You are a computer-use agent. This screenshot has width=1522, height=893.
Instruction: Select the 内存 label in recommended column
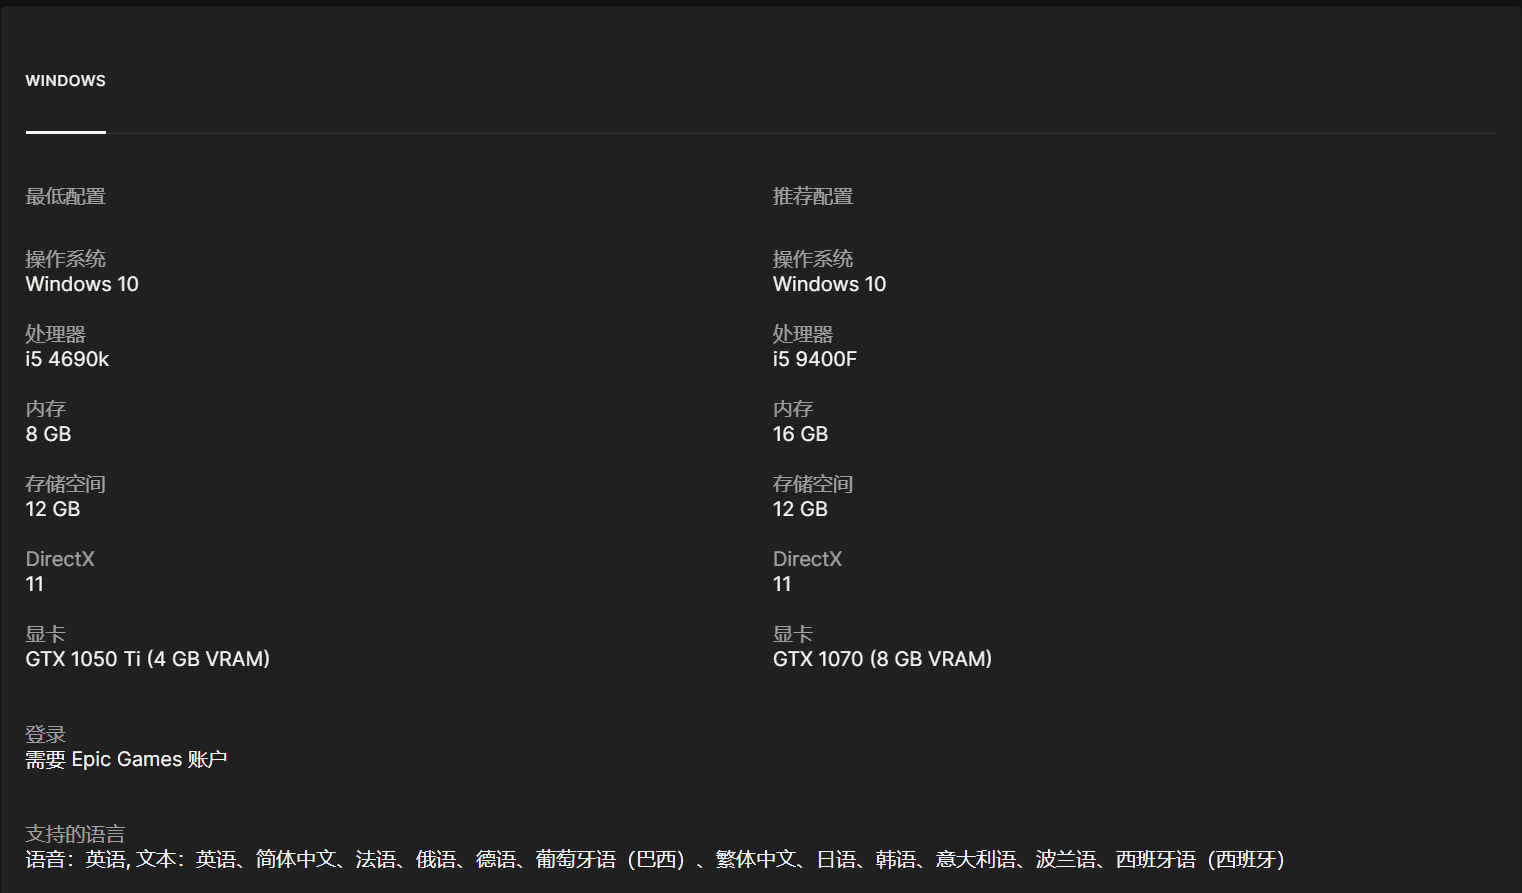point(792,409)
